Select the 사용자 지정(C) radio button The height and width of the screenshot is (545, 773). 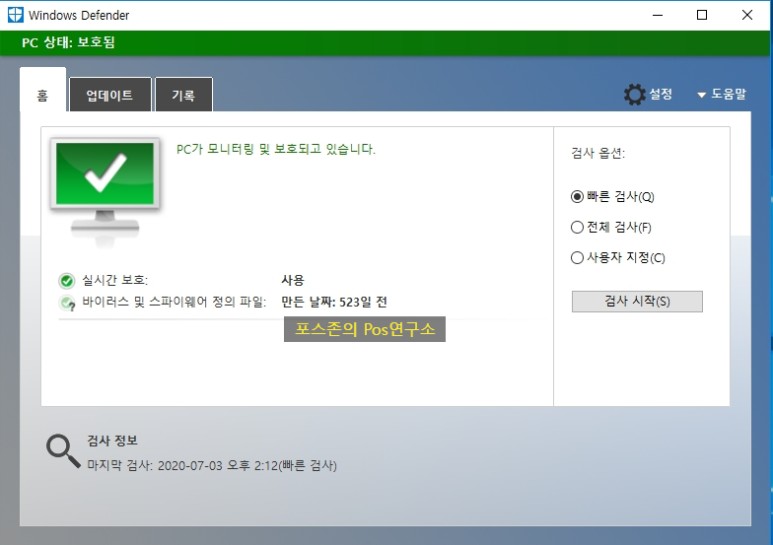577,258
